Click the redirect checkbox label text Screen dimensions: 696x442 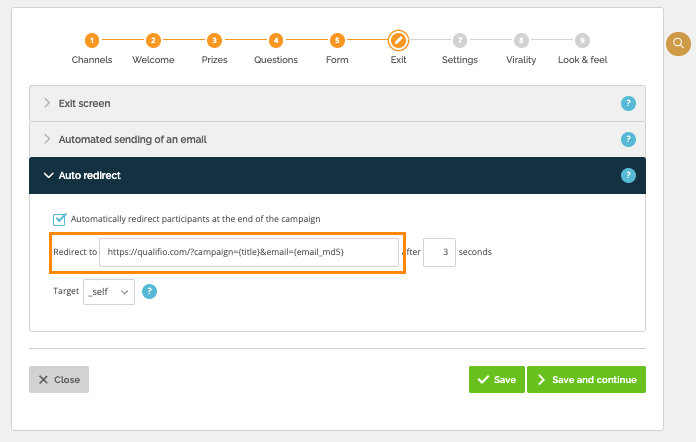pos(195,219)
